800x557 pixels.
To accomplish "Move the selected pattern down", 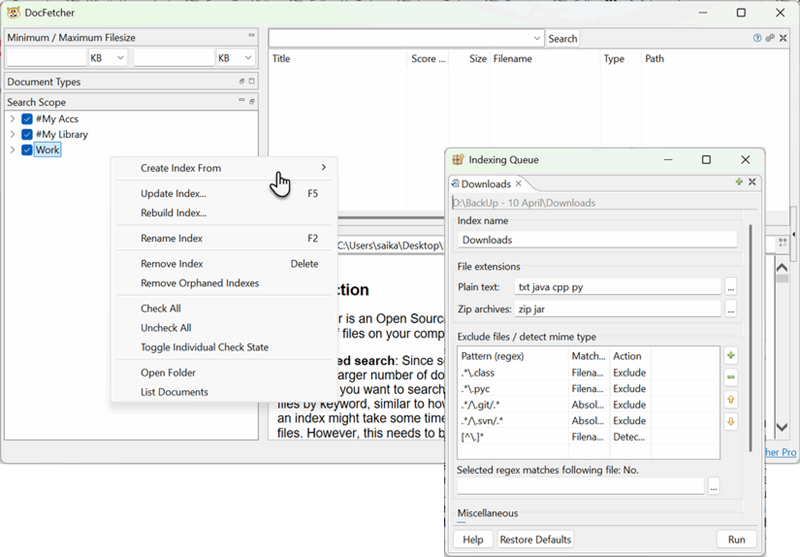I will (731, 422).
